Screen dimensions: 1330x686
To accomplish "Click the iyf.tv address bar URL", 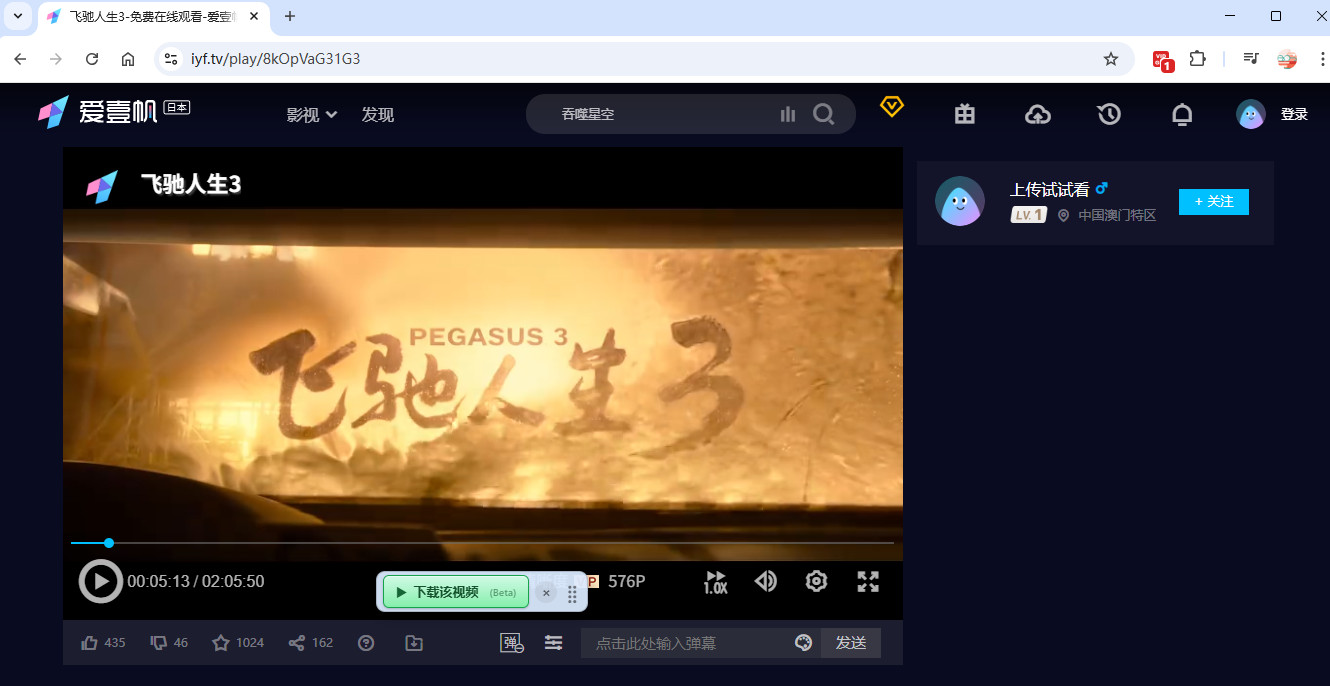I will point(276,59).
